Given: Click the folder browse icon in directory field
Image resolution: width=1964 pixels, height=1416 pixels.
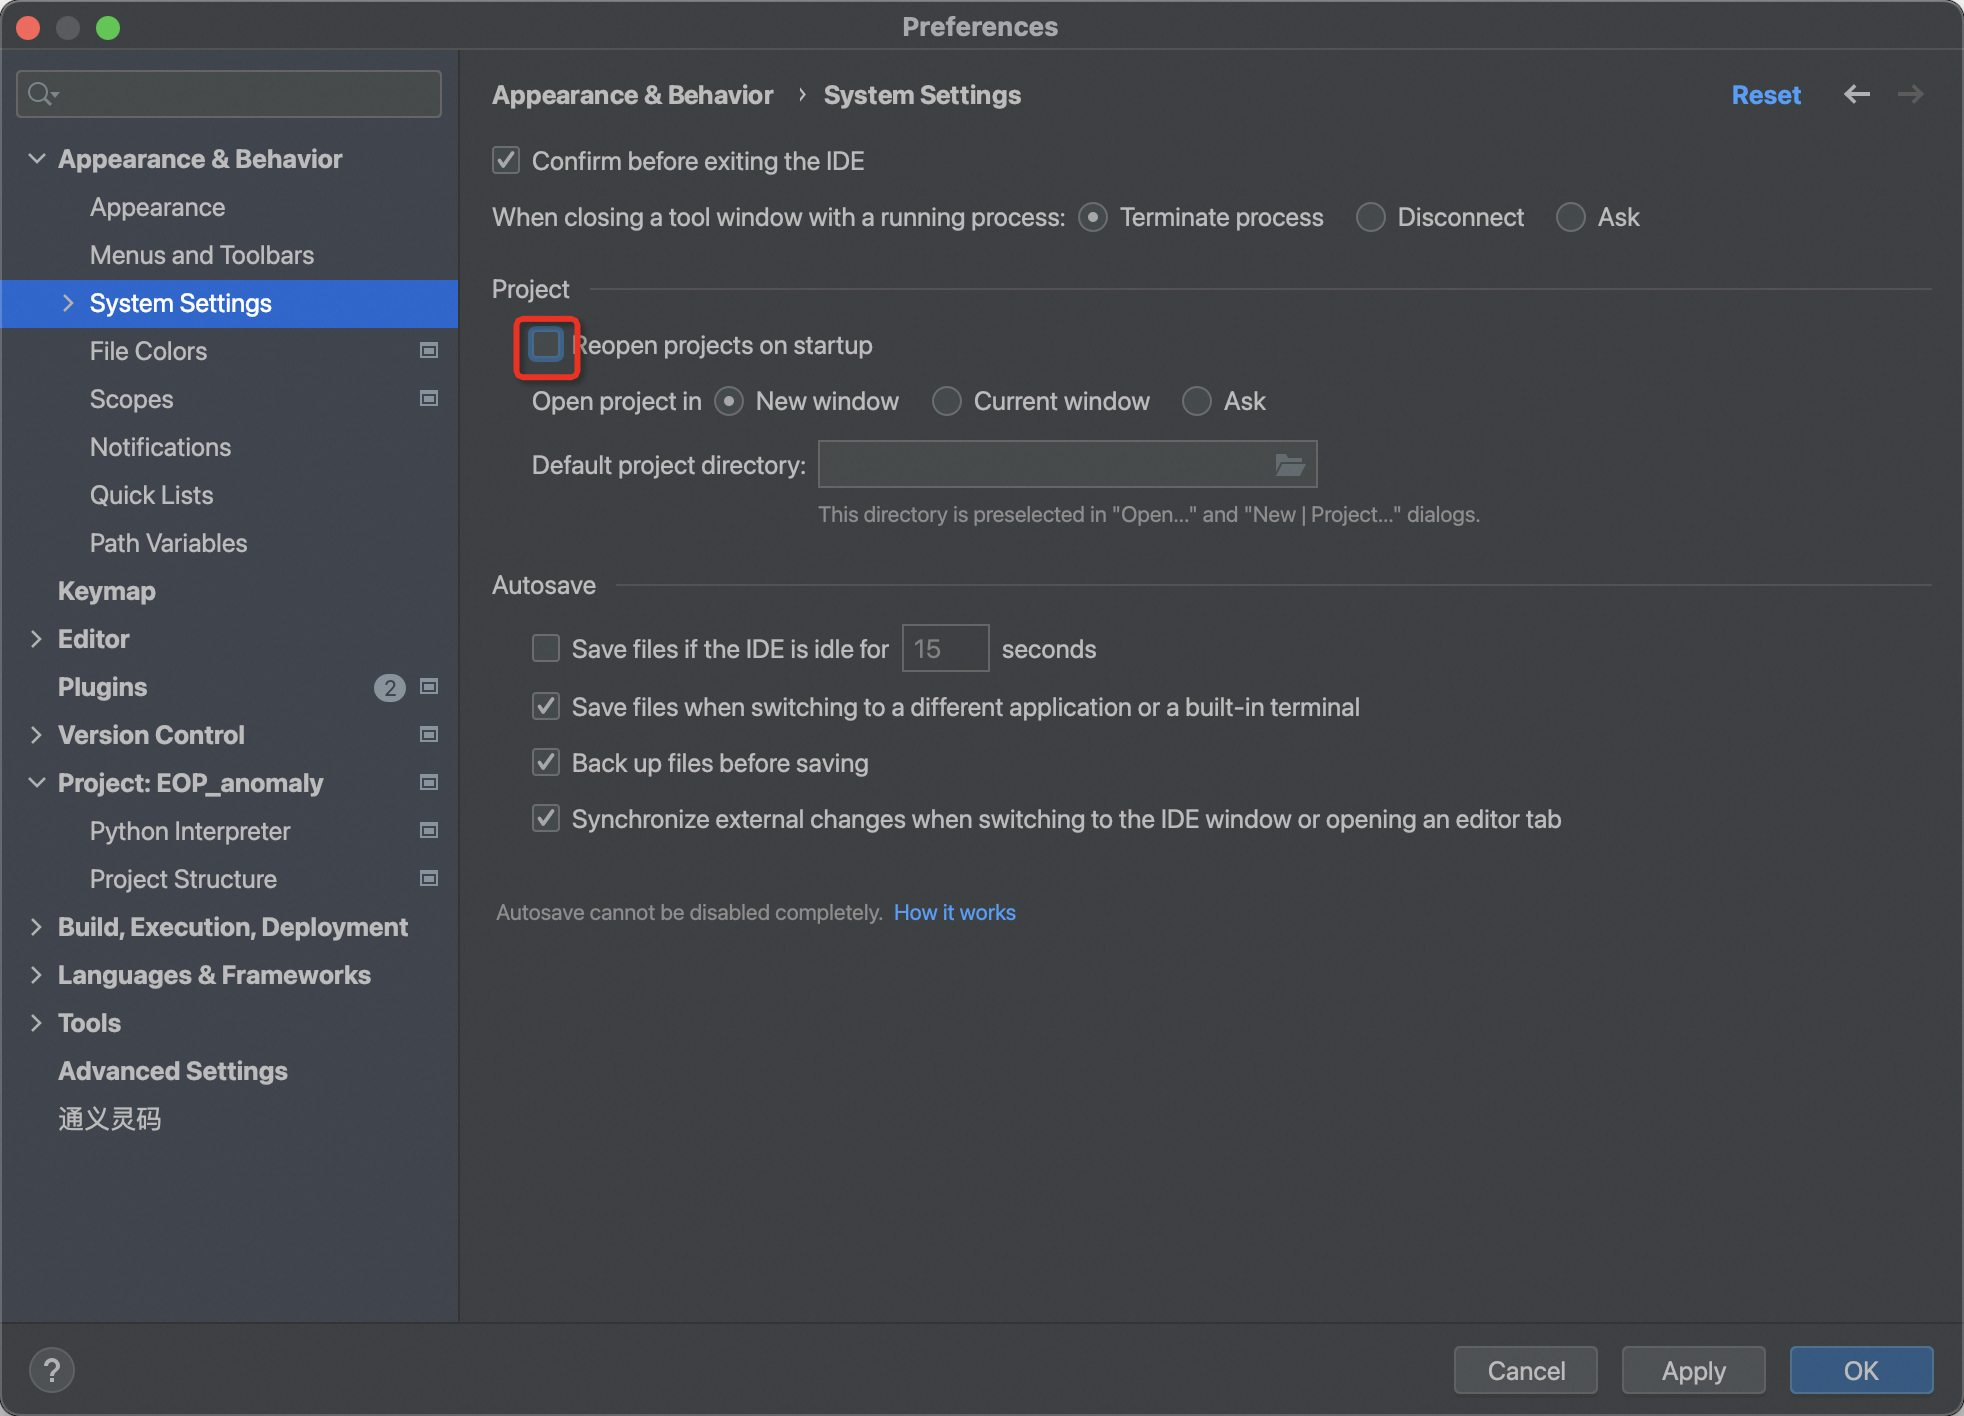Looking at the screenshot, I should click(1289, 465).
